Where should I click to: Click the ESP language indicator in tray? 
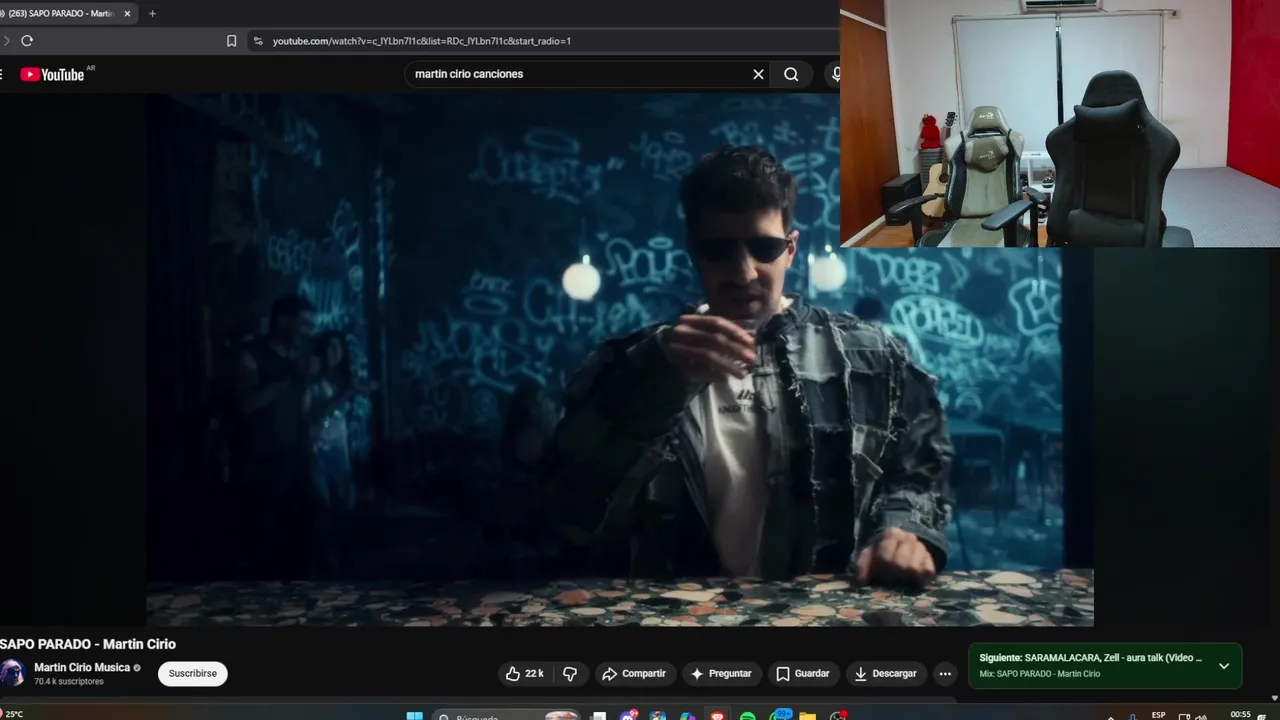pos(1158,715)
